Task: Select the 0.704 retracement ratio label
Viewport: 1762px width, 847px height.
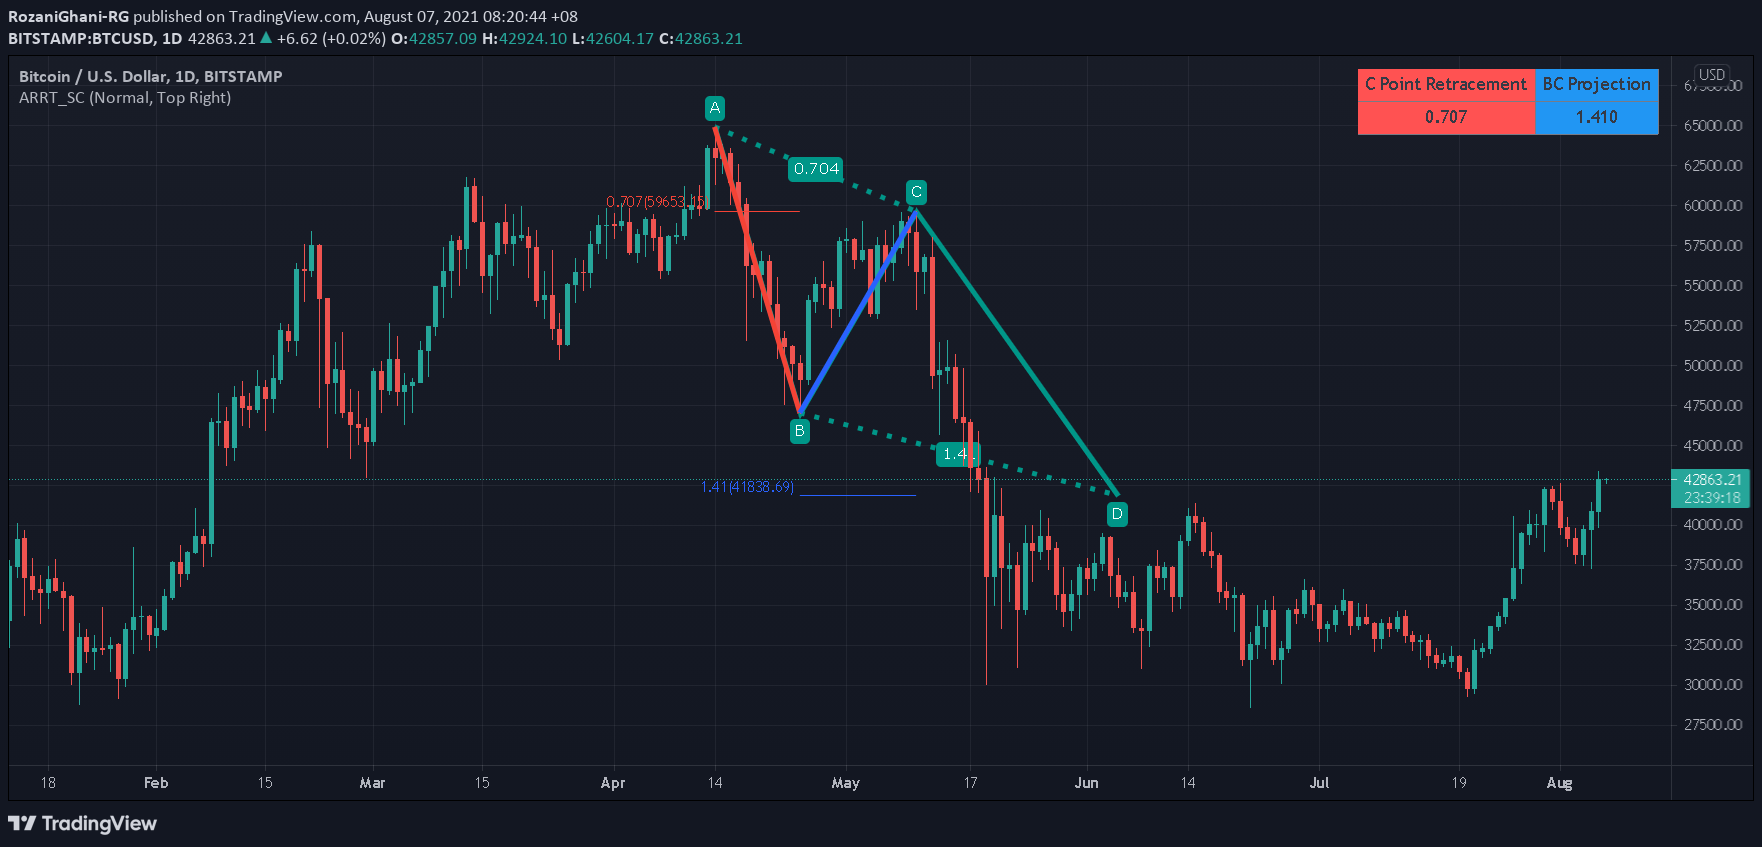Action: point(816,169)
